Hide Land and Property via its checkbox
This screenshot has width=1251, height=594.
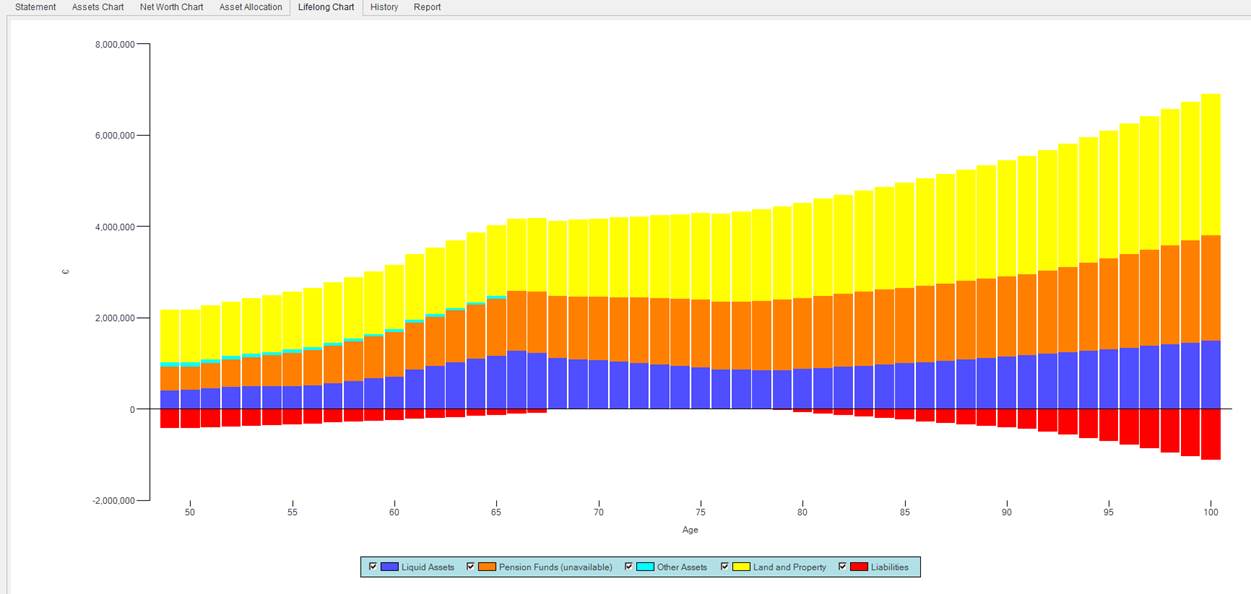tap(724, 567)
